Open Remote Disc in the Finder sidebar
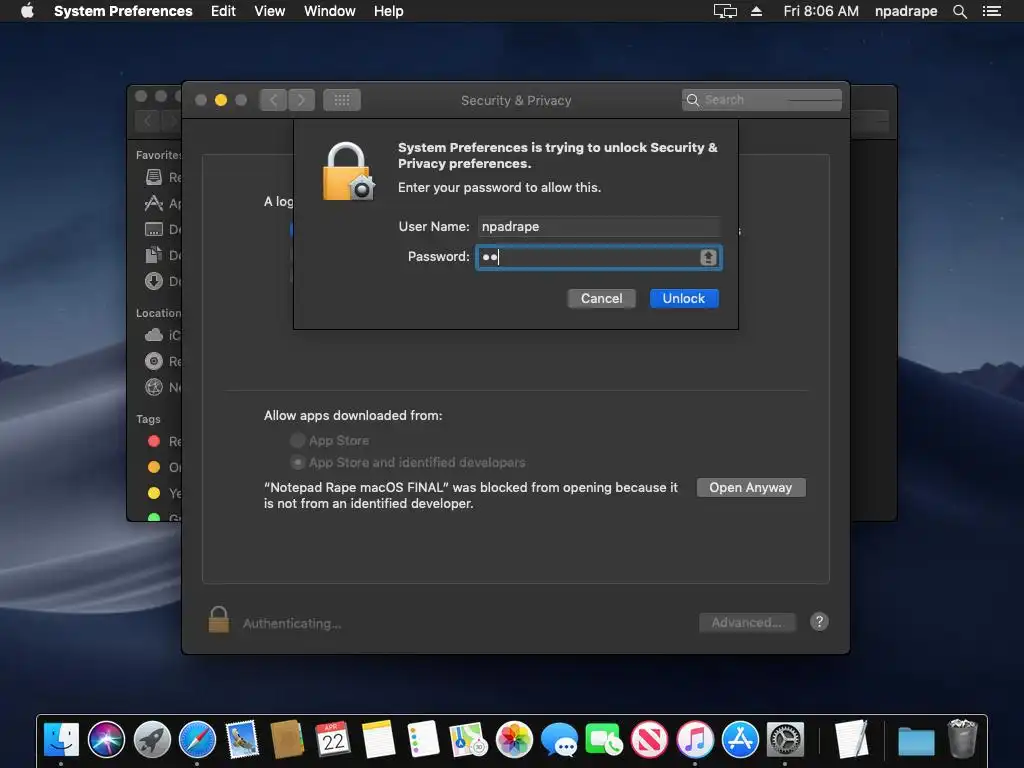Viewport: 1024px width, 768px height. click(162, 361)
